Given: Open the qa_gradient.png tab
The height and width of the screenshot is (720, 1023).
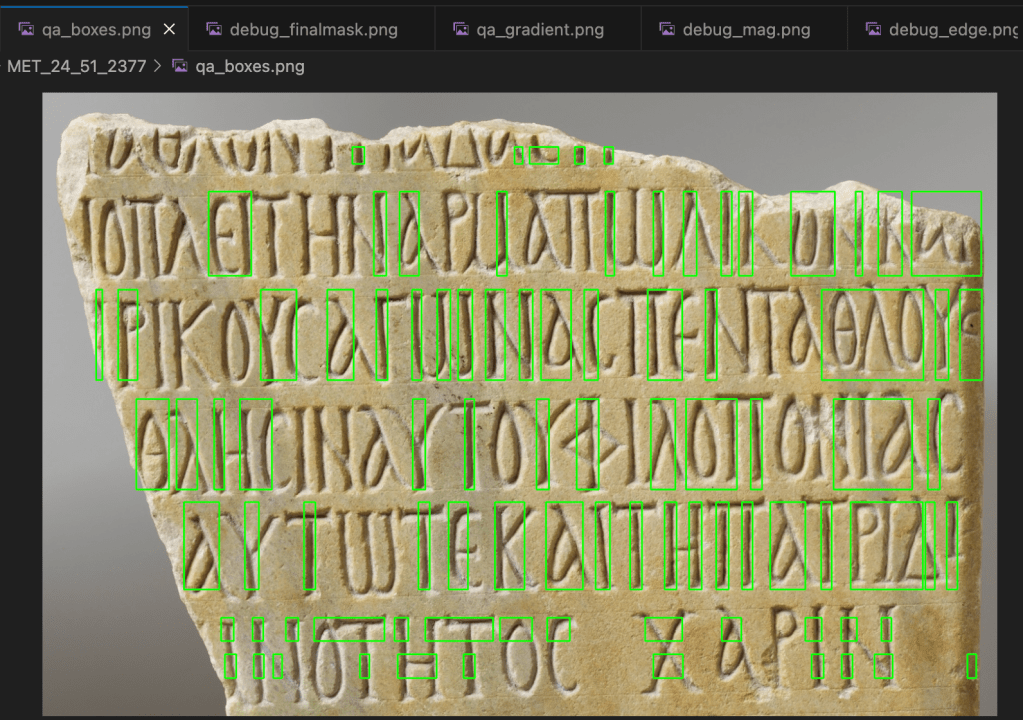Looking at the screenshot, I should tap(540, 29).
